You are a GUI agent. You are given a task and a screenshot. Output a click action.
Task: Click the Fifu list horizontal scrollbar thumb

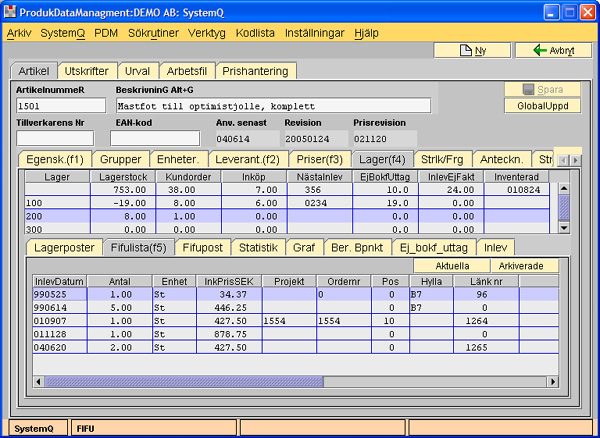[x=184, y=381]
